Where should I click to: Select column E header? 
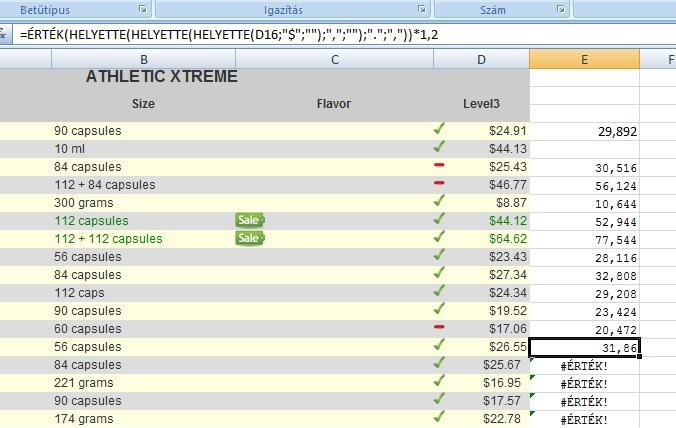pyautogui.click(x=584, y=59)
